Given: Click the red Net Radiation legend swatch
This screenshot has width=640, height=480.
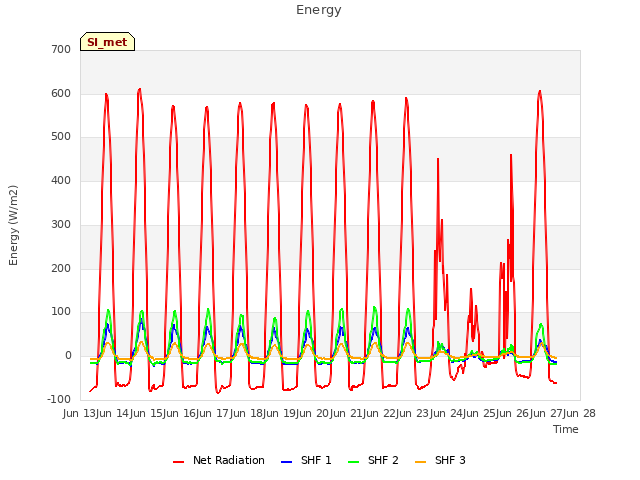Looking at the screenshot, I should coord(178,462).
